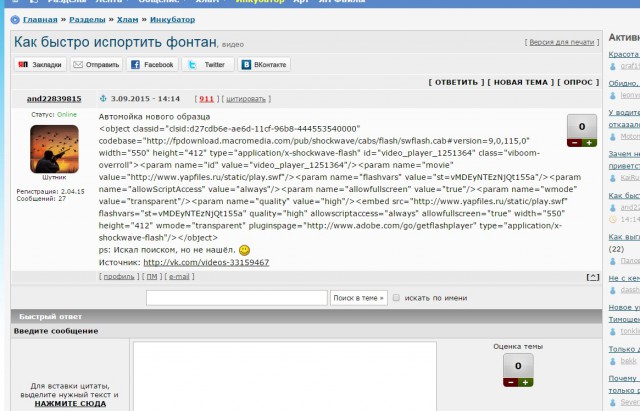The height and width of the screenshot is (411, 640).
Task: Click цитировать to quote the post
Action: (x=246, y=99)
